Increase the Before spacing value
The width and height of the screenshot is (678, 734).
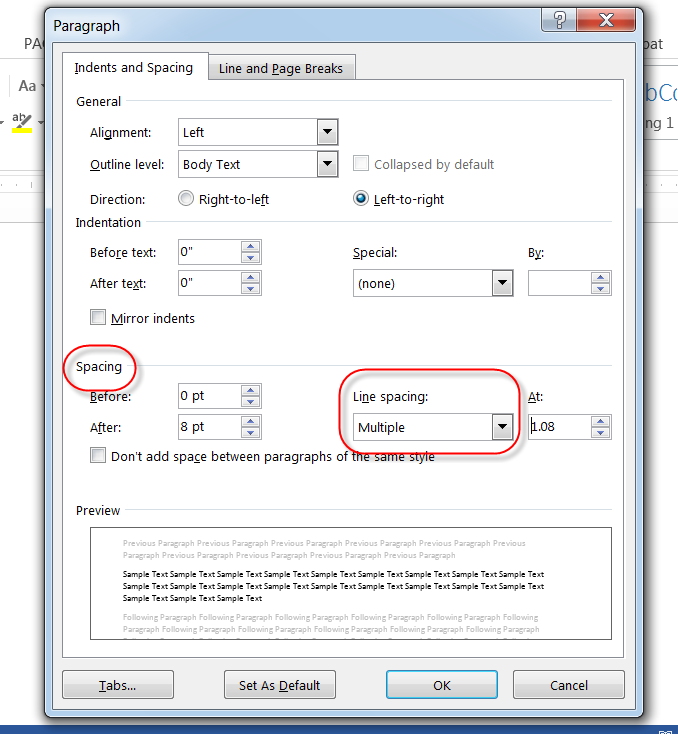point(250,390)
